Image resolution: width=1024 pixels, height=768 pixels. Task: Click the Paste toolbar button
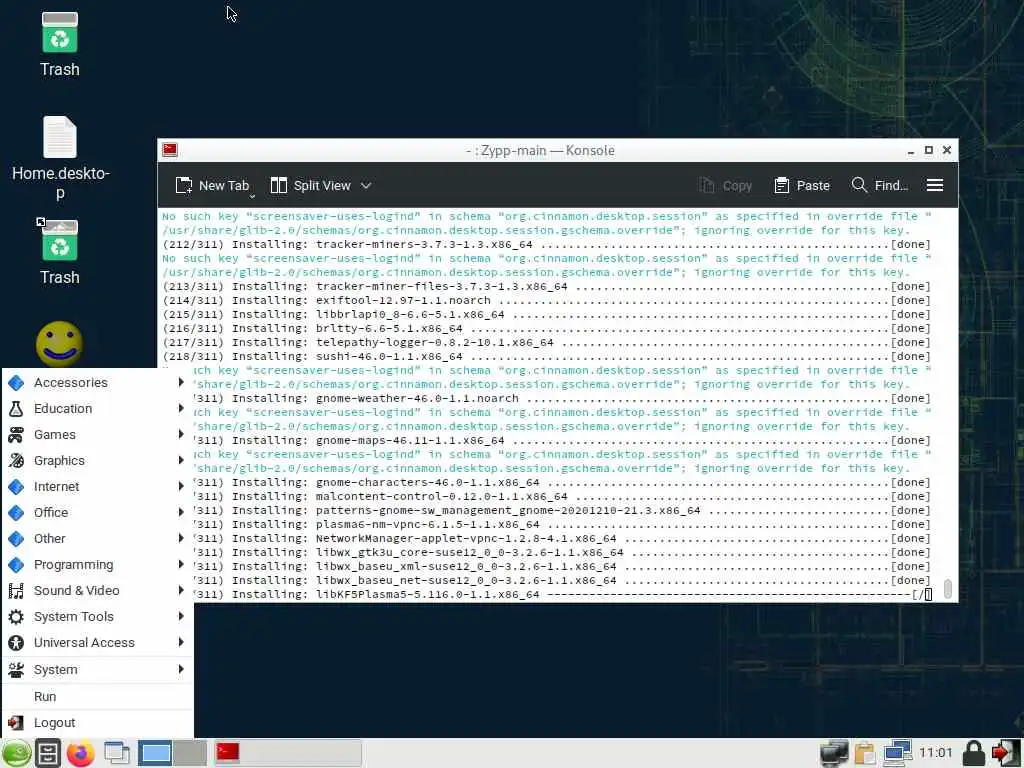802,185
